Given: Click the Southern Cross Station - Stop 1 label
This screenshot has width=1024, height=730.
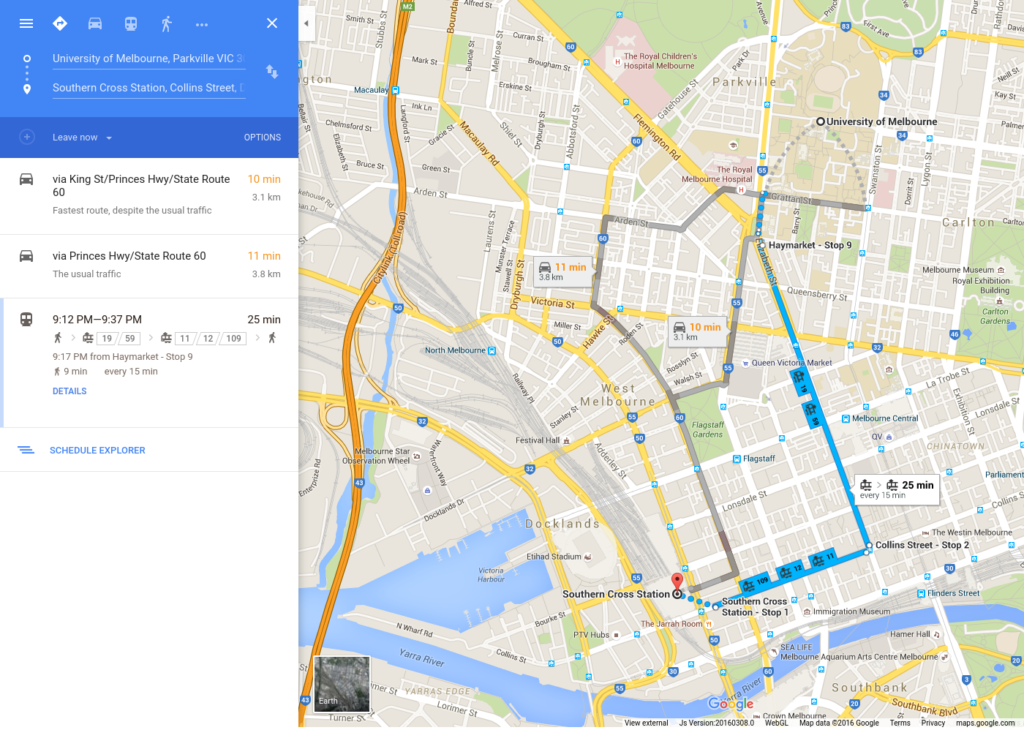Looking at the screenshot, I should [x=754, y=607].
